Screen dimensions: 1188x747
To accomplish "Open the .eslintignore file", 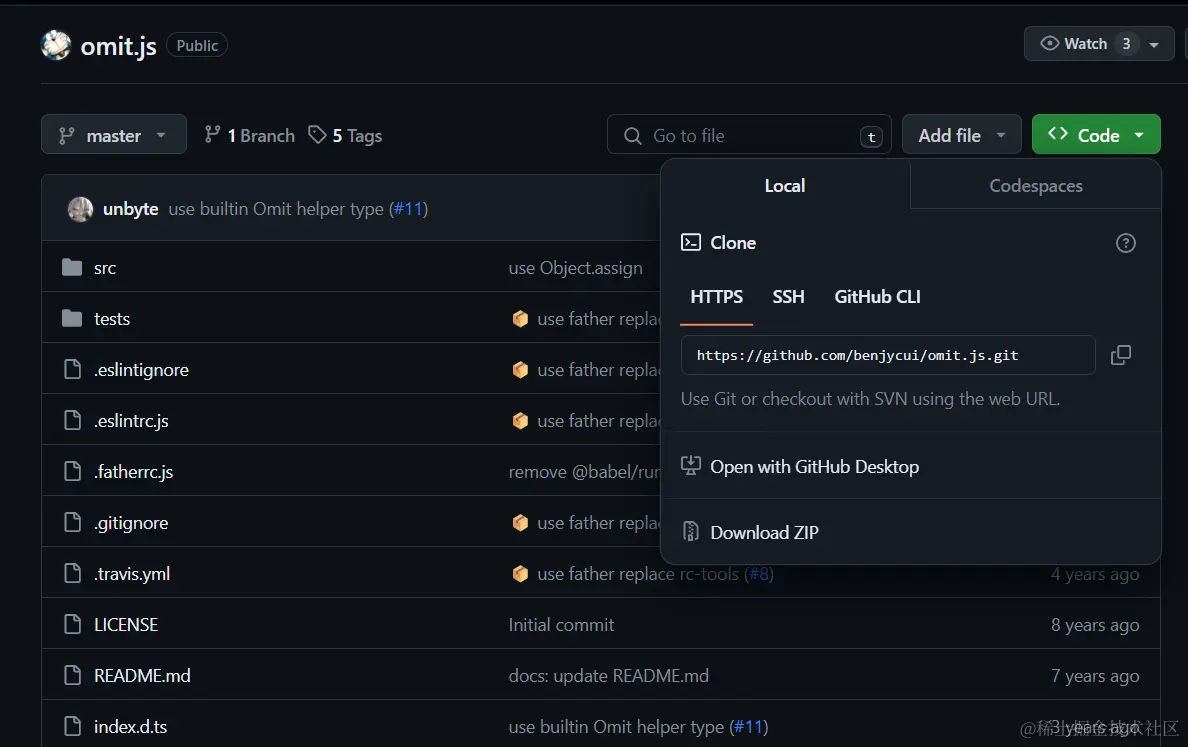I will pos(141,370).
